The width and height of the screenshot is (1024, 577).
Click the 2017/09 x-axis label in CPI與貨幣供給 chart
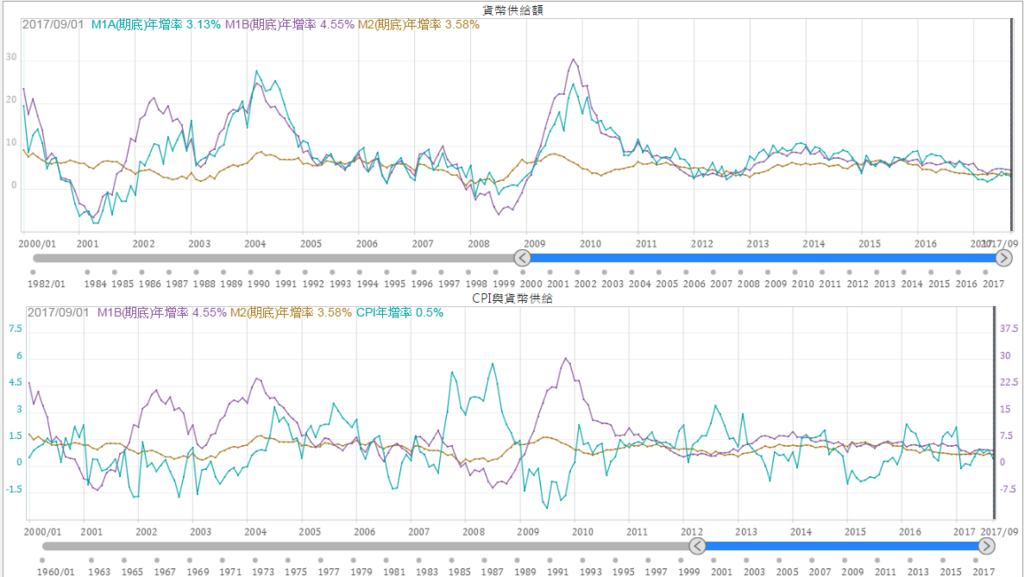coord(999,532)
